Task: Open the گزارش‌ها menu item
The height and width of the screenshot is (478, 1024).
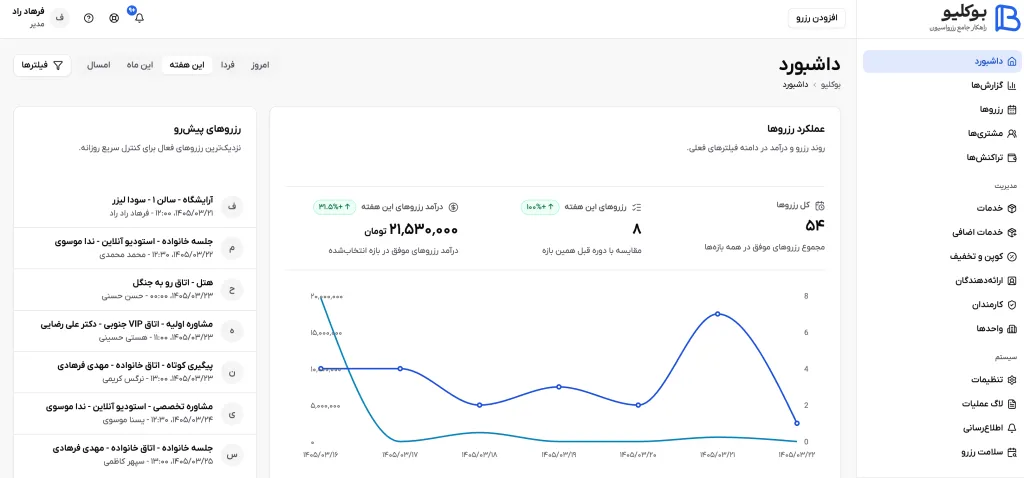Action: tap(940, 86)
